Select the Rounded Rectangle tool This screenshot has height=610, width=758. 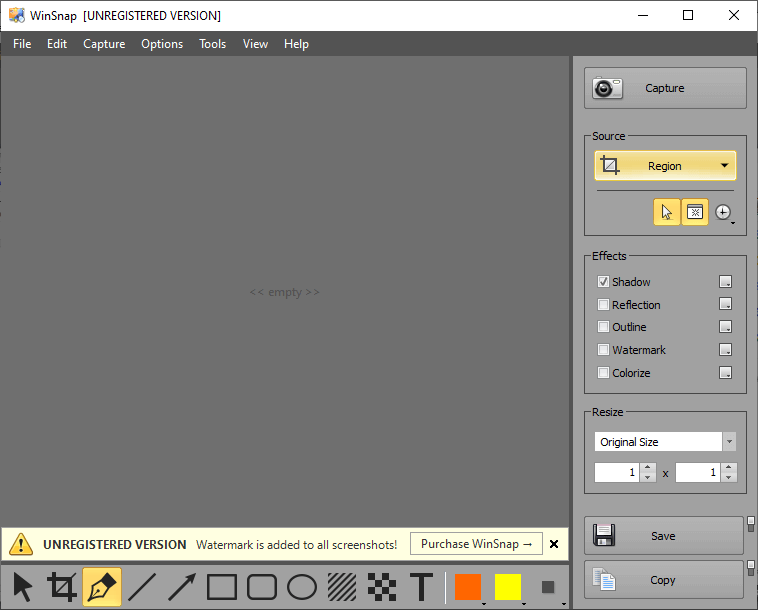pos(262,587)
